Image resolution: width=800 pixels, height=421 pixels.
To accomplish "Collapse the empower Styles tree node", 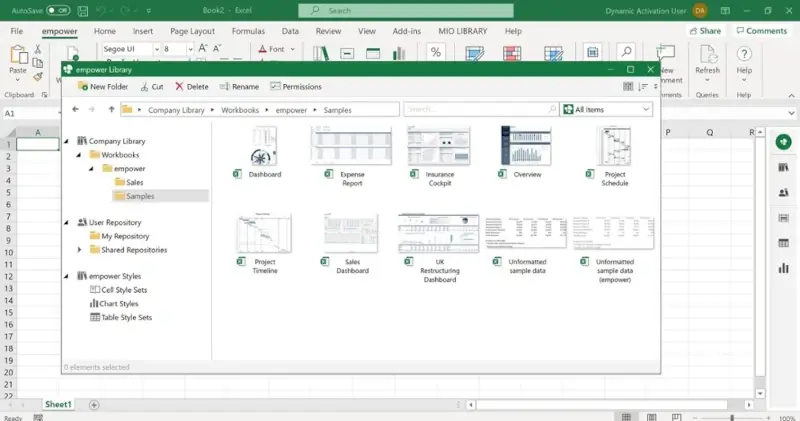I will 66,276.
